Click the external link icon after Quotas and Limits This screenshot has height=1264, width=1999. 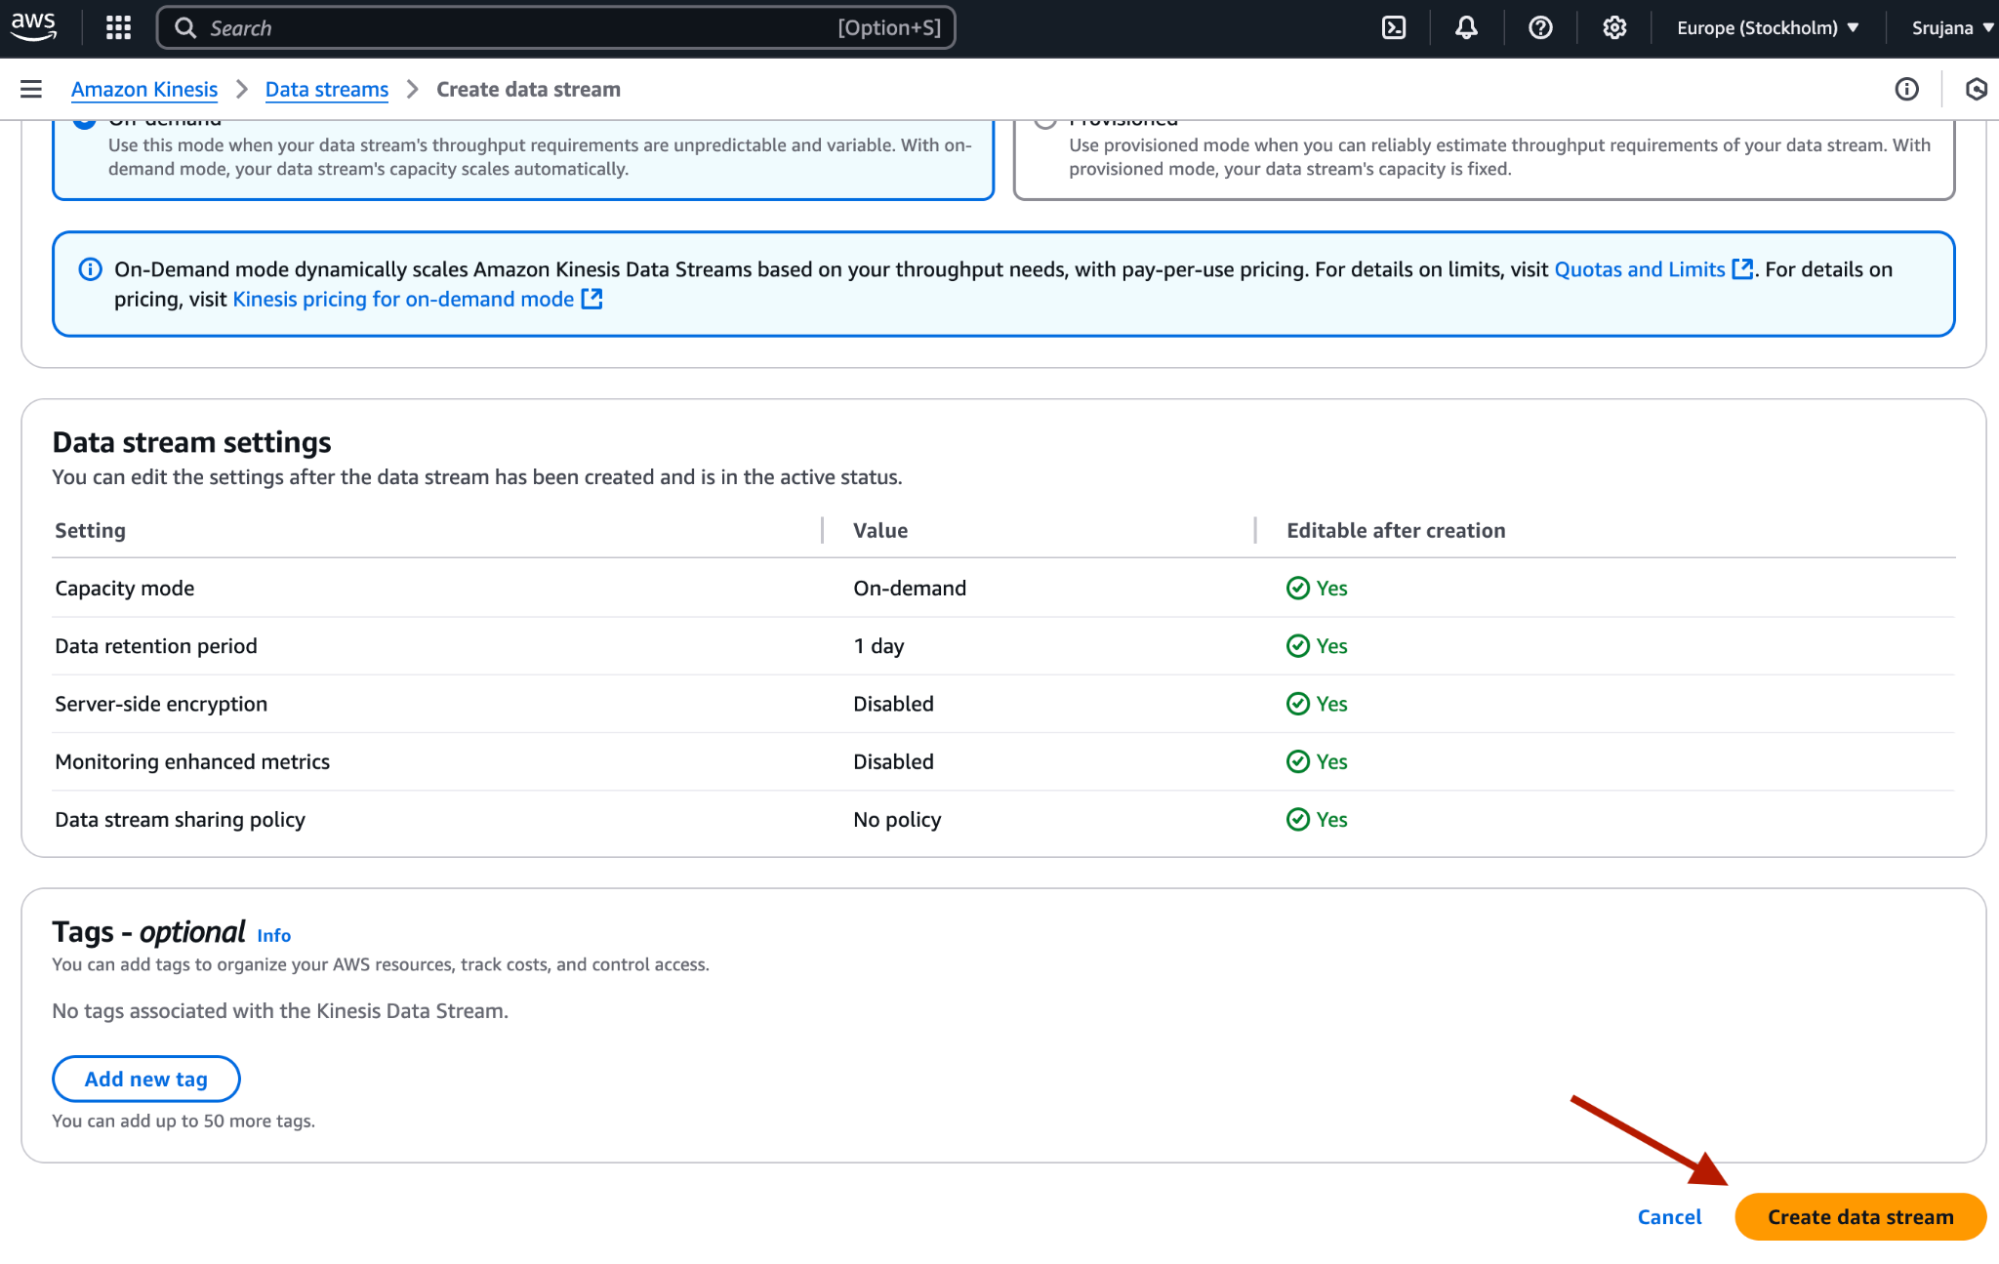click(1742, 269)
